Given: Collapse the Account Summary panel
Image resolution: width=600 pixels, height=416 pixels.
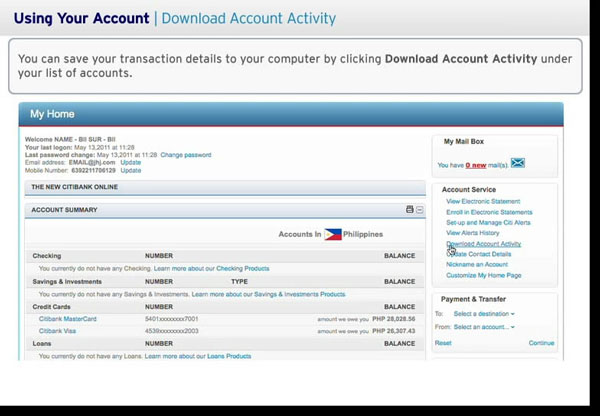Looking at the screenshot, I should pos(420,210).
